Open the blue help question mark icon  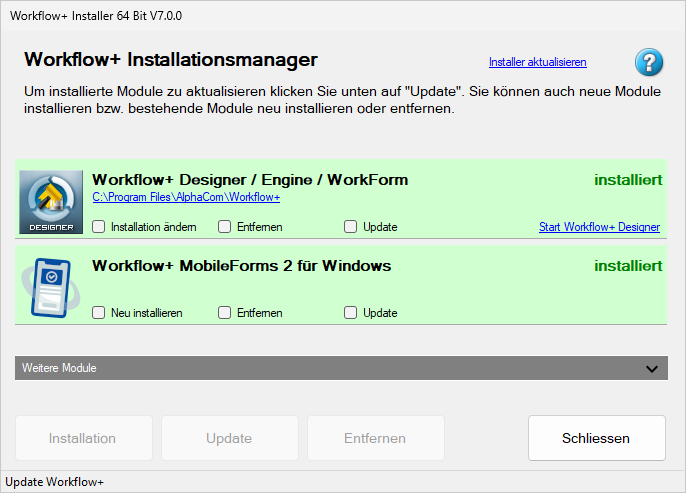(x=649, y=62)
